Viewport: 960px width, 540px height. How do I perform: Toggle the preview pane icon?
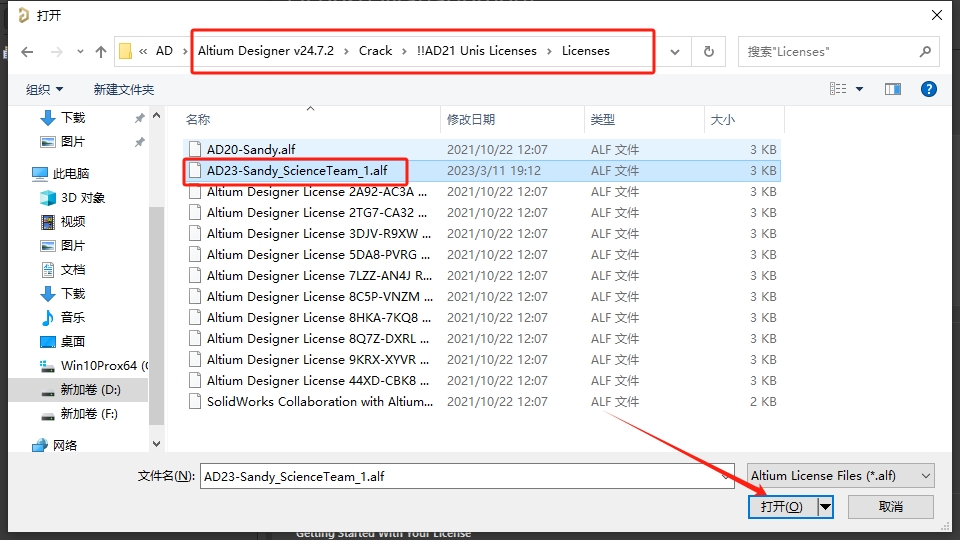pyautogui.click(x=893, y=89)
